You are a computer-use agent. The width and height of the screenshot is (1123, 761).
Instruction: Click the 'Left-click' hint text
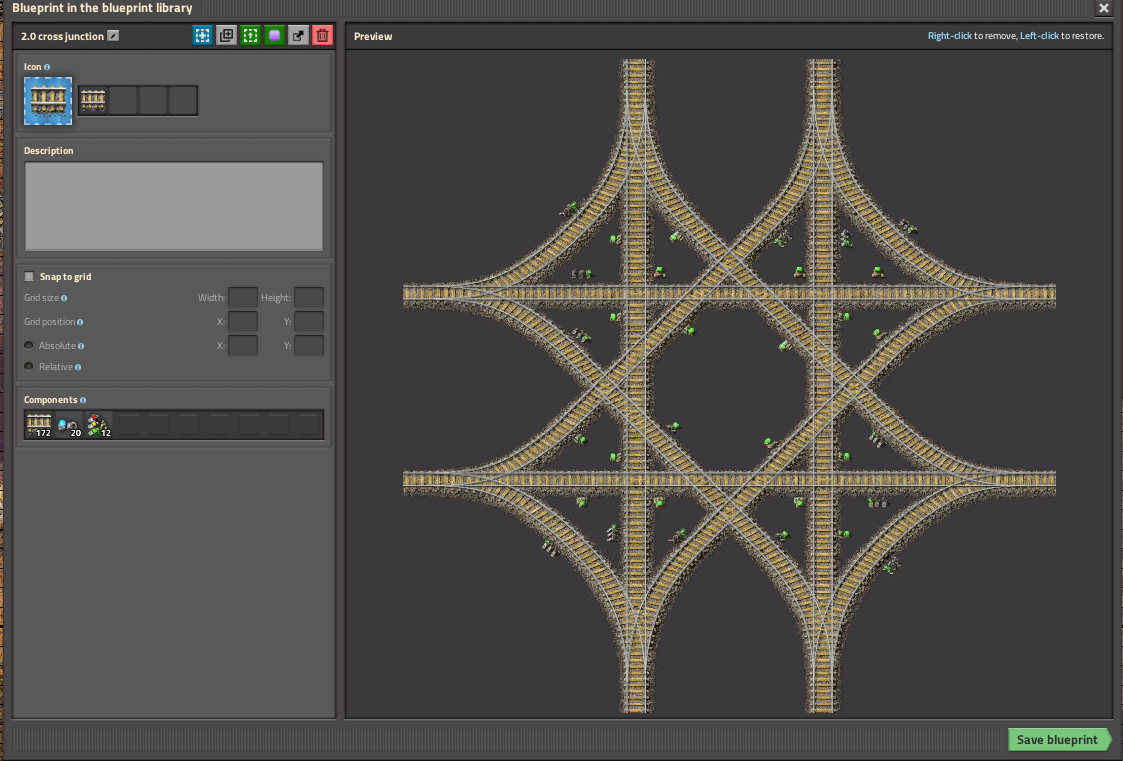tap(1039, 36)
